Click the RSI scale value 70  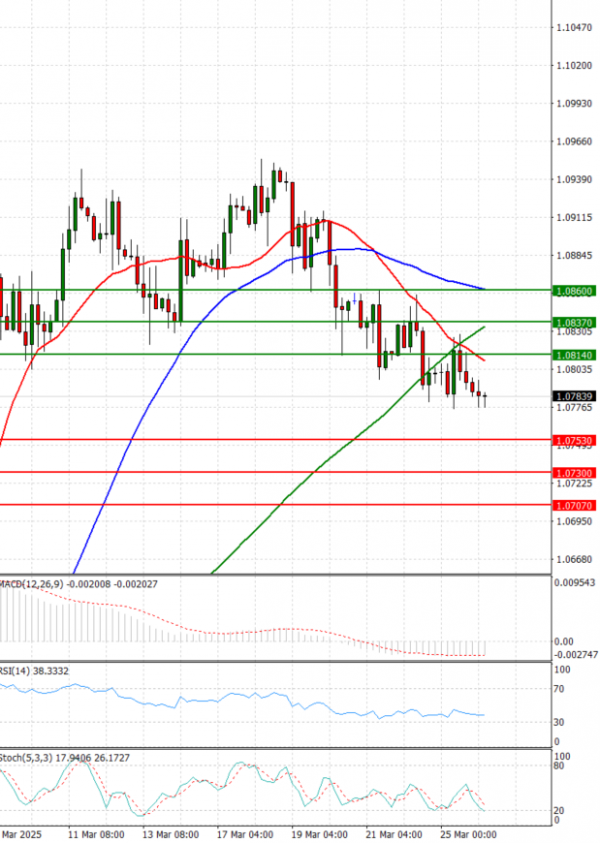(559, 689)
